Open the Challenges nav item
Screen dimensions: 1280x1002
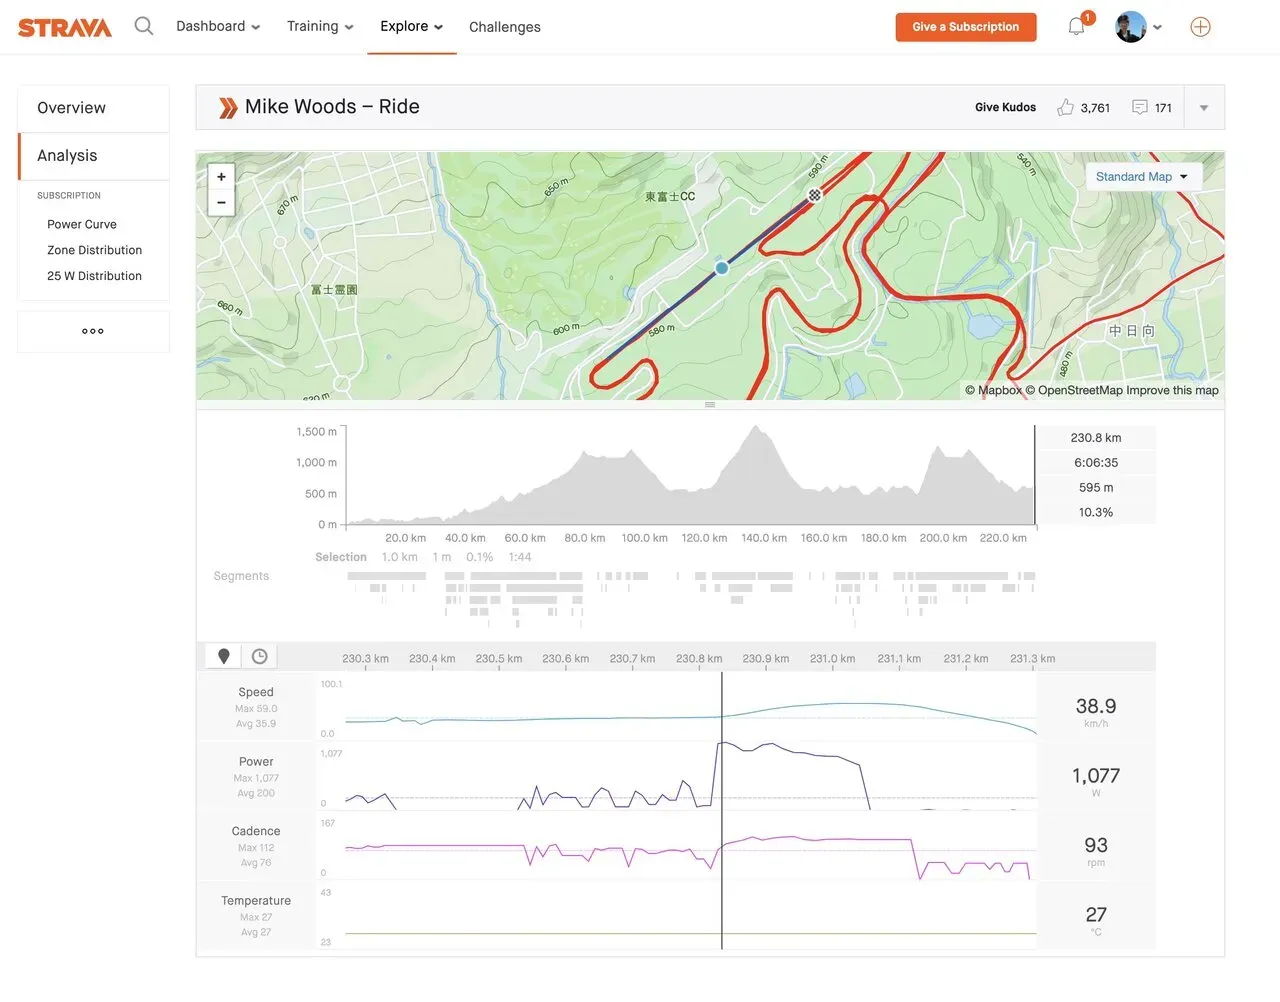click(505, 27)
